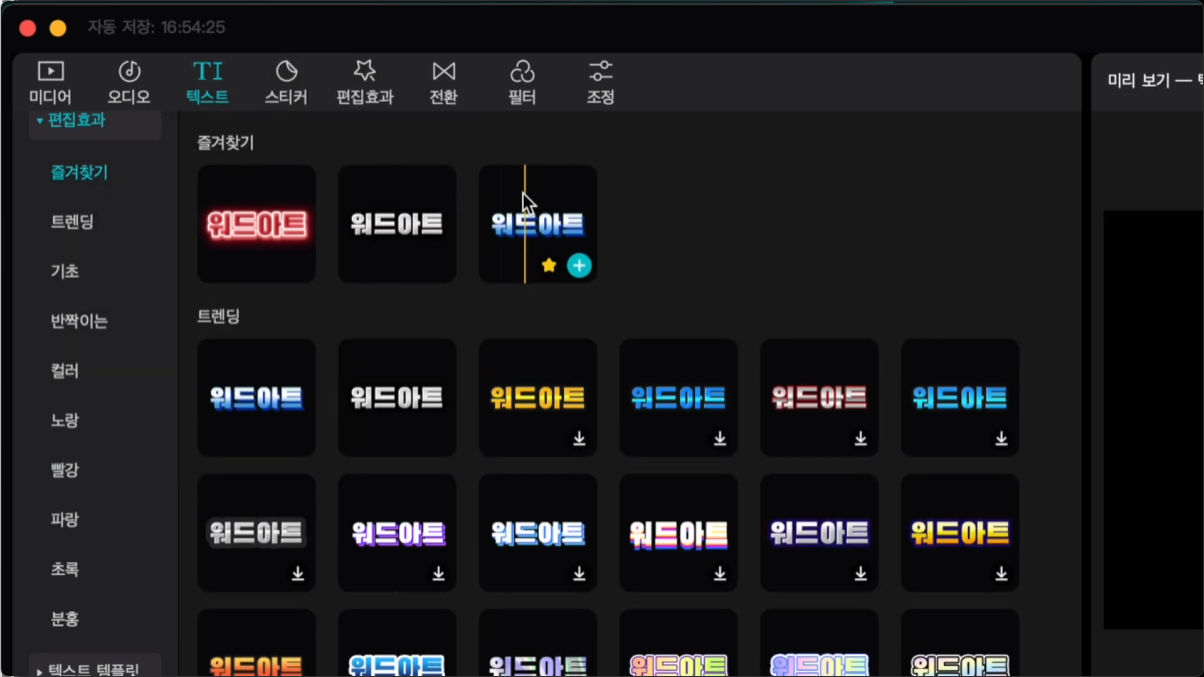Select 즐겨찾기 in the left sidebar
Screen dimensions: 1204x677
pos(80,172)
